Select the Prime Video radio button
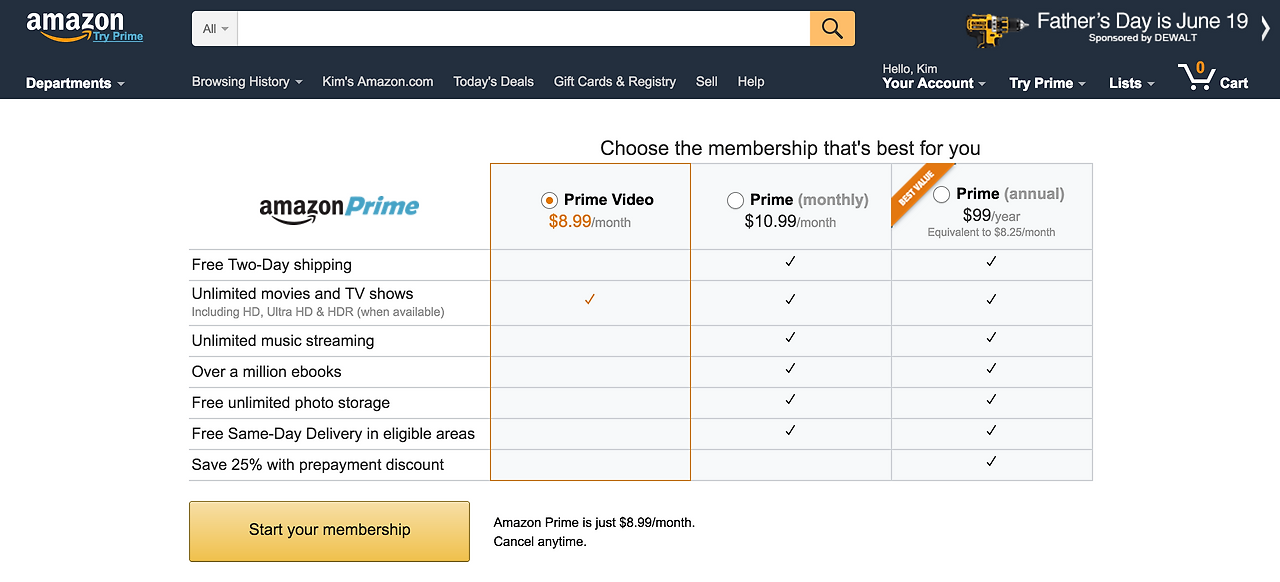 [549, 200]
